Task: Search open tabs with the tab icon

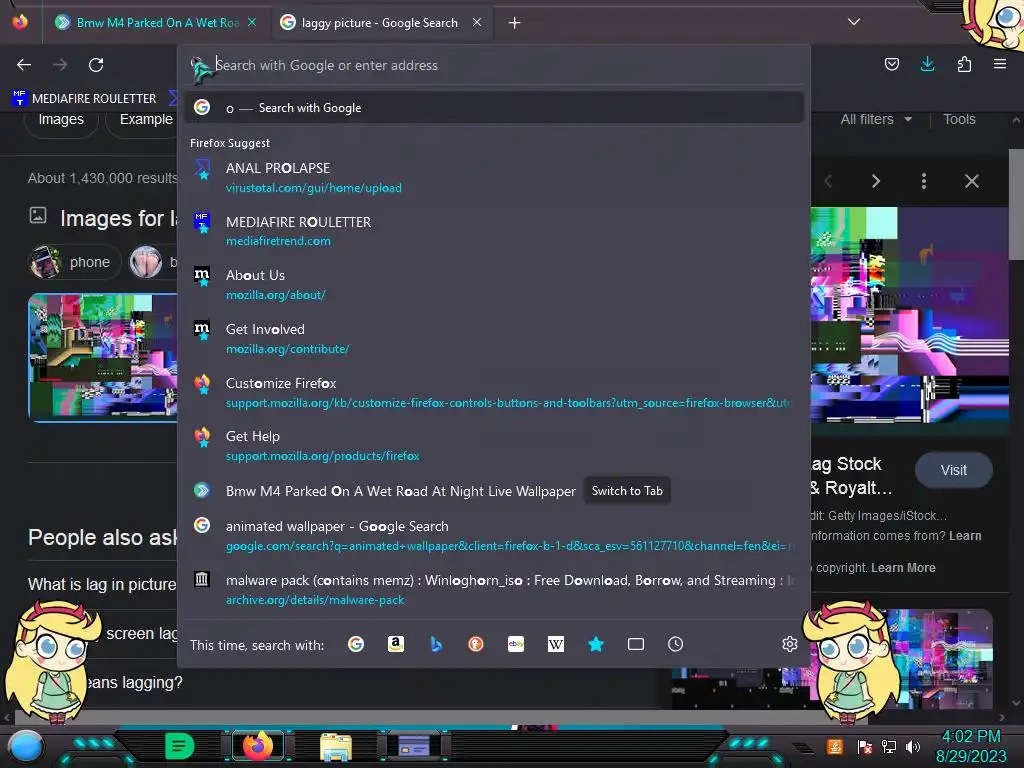Action: (635, 645)
